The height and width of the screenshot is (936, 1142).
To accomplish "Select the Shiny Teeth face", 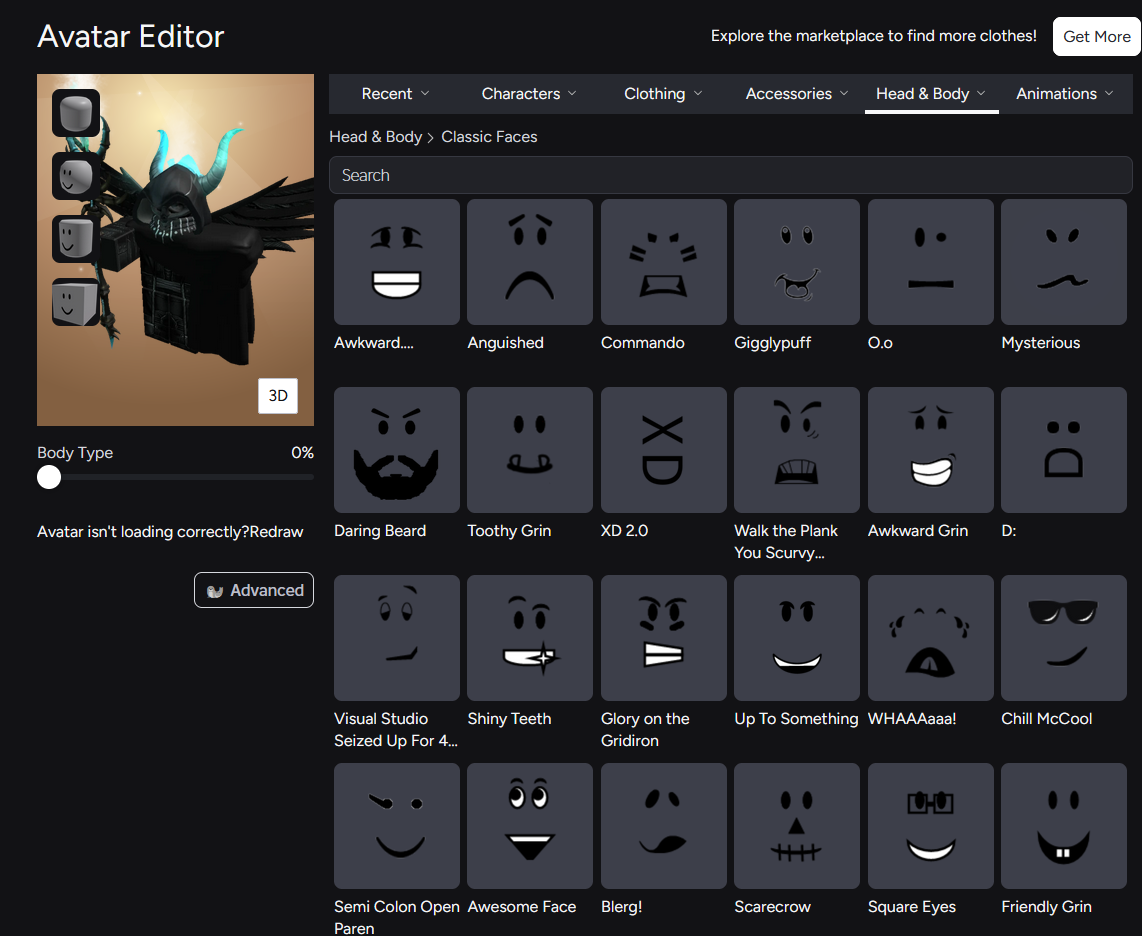I will [x=529, y=637].
